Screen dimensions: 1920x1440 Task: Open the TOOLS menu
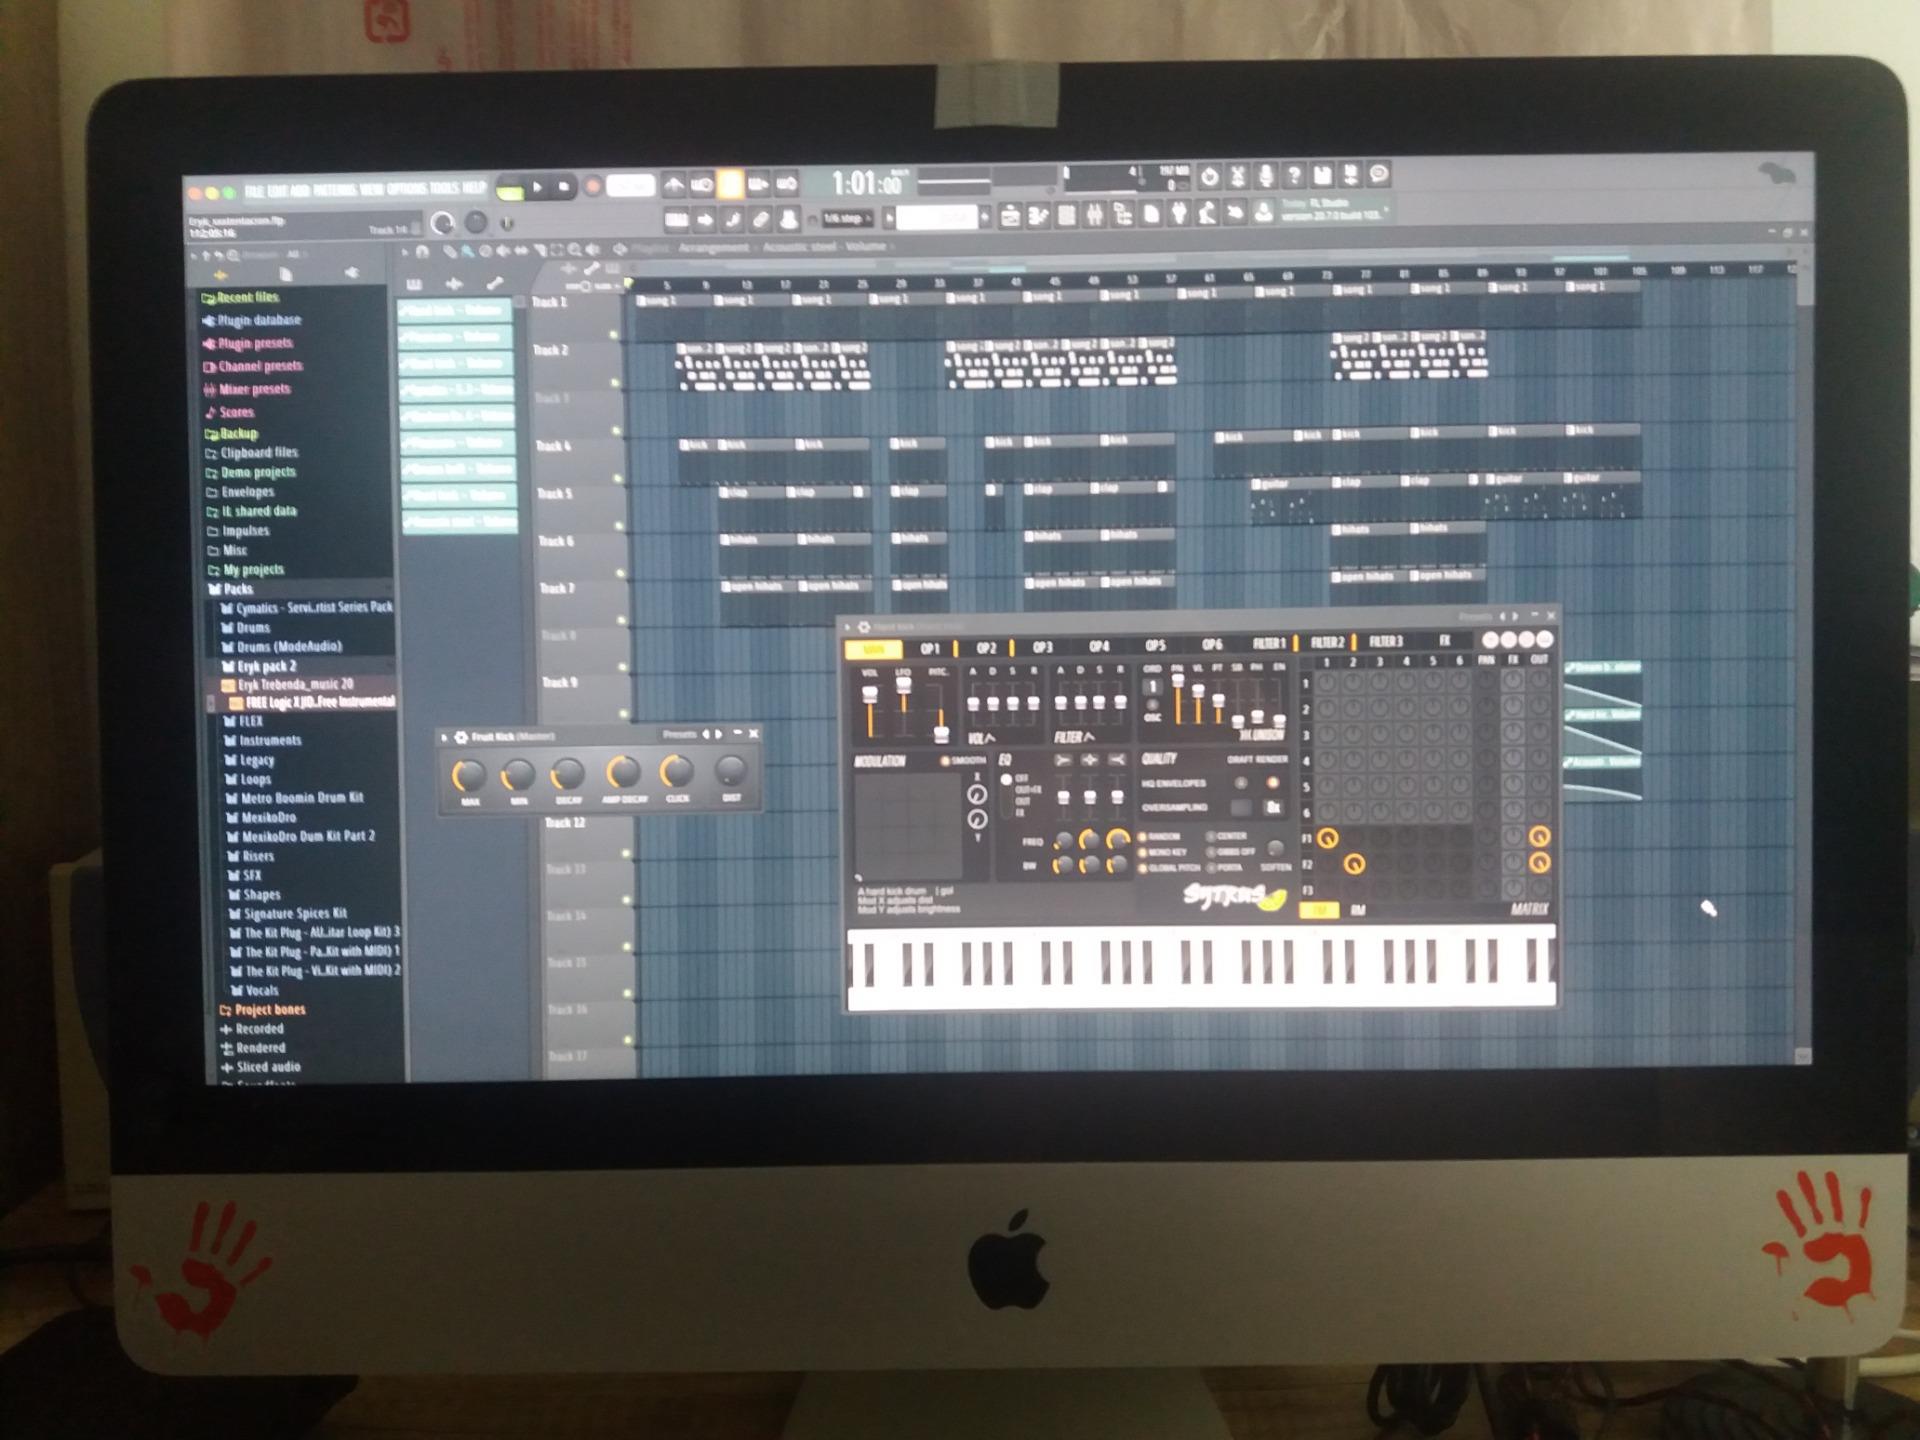(443, 188)
